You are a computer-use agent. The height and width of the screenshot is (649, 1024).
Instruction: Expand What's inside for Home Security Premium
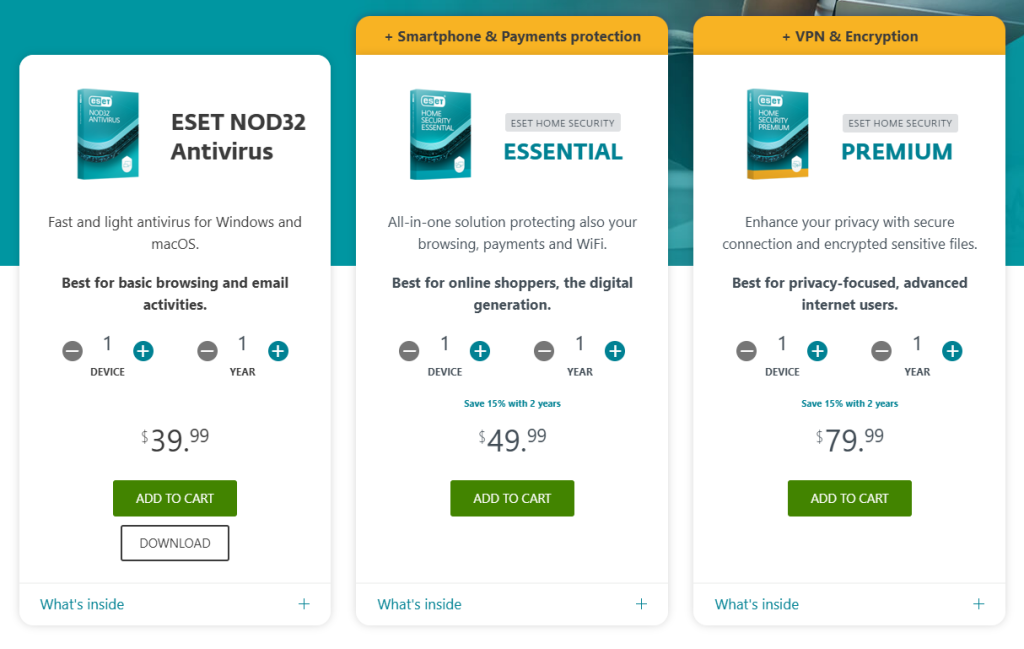[755, 604]
